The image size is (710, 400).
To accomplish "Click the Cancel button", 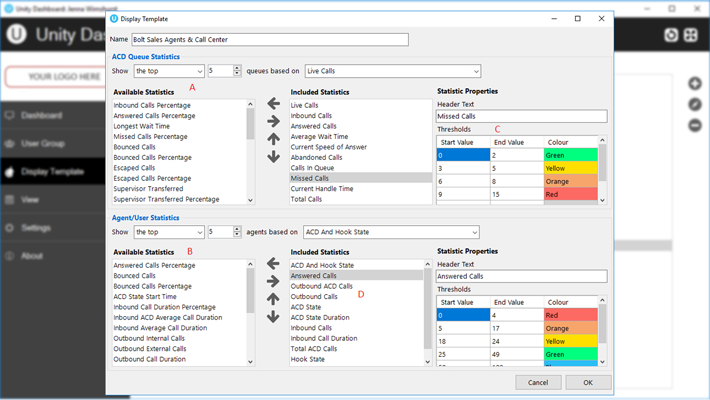I will [538, 382].
